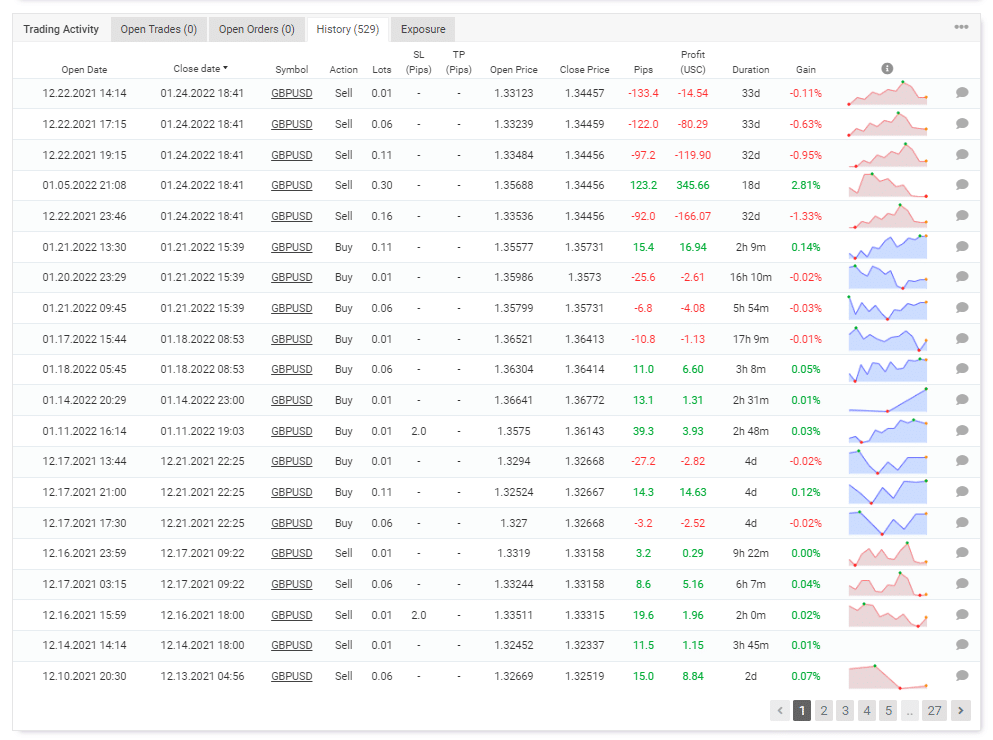Screen dimensions: 993x740
Task: Sort by the Close date column arrow
Action: pyautogui.click(x=225, y=68)
